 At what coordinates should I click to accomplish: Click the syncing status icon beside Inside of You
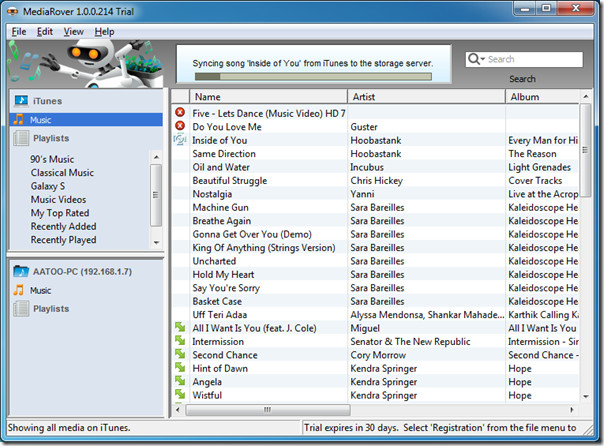point(180,141)
